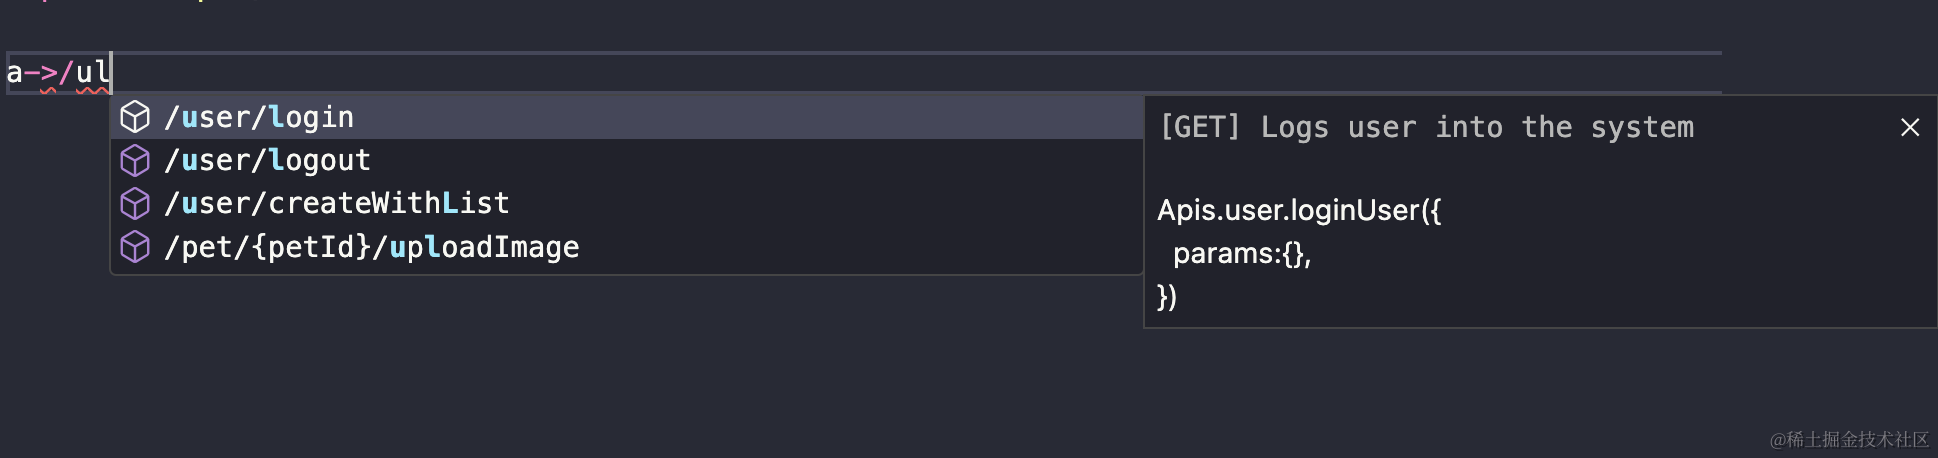Choose the /user/logout completion item
Screen dimensions: 1938x458
point(267,160)
